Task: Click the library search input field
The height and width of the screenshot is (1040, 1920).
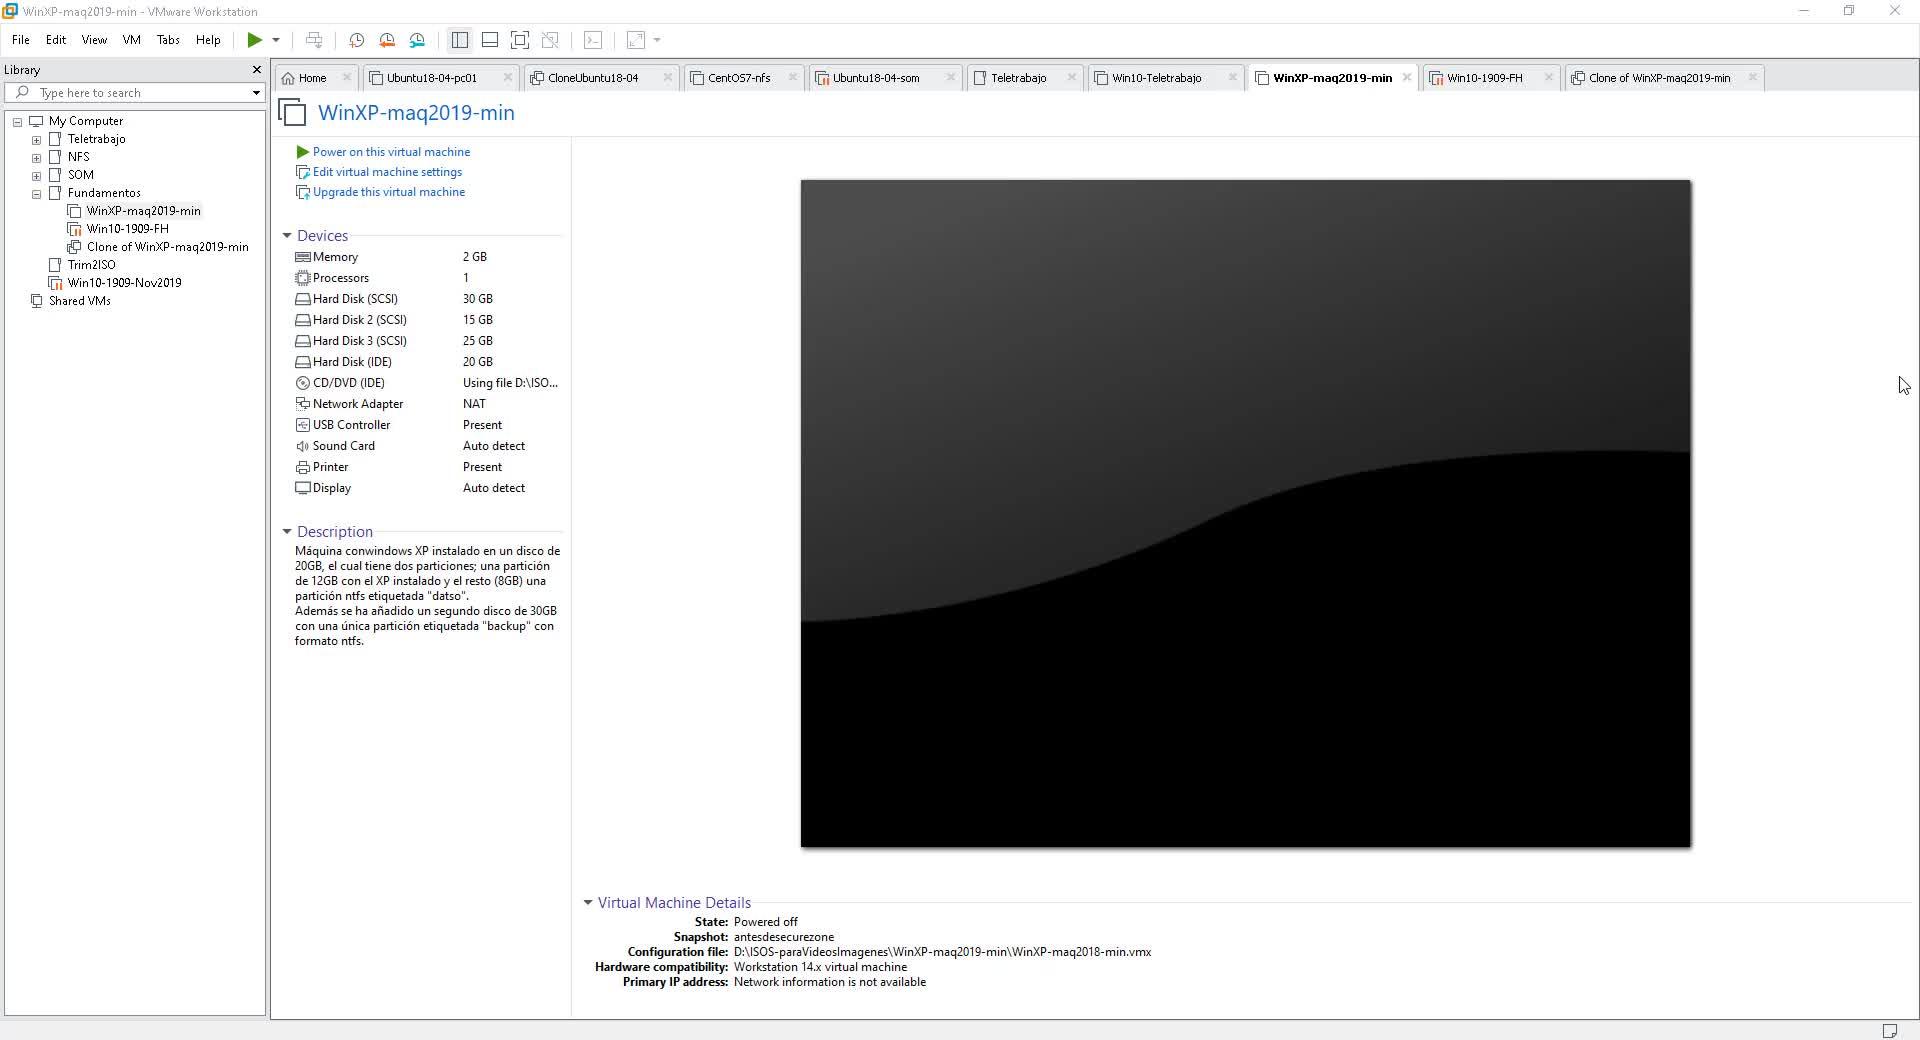Action: pos(140,93)
